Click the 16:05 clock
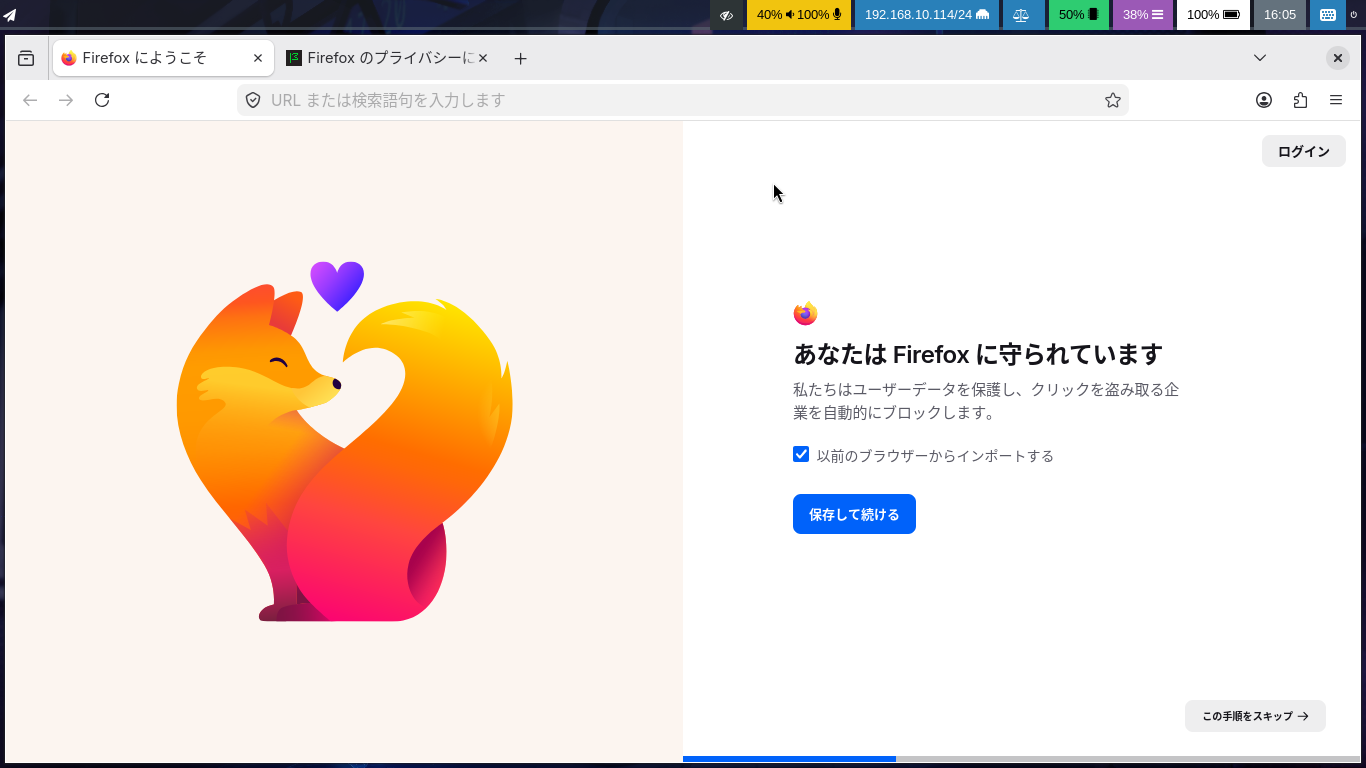 [x=1280, y=15]
